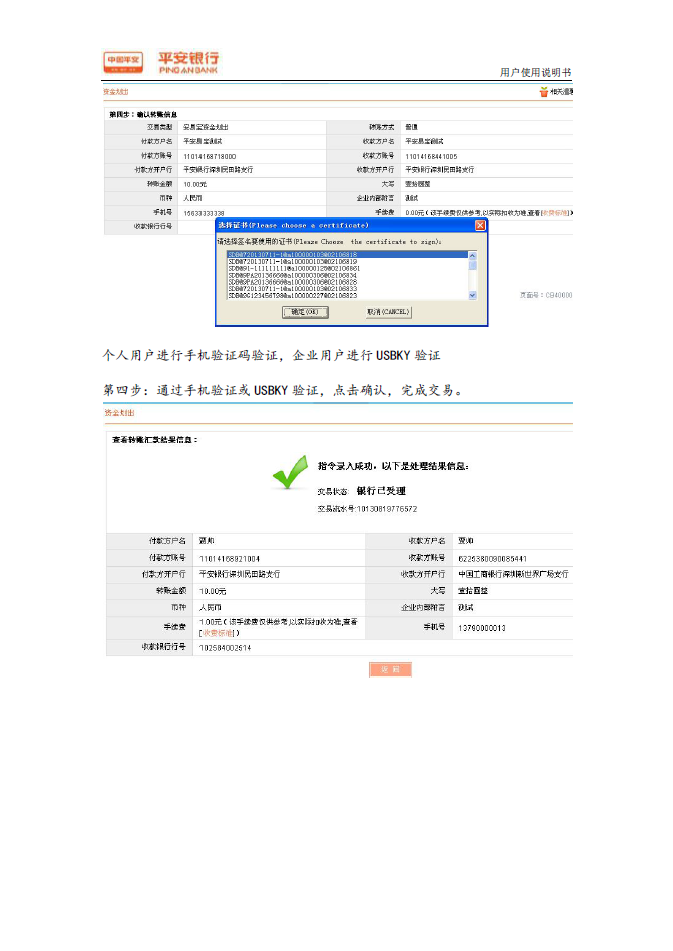The width and height of the screenshot is (673, 951).
Task: Click result payee account 6225380090085441
Action: coord(492,559)
